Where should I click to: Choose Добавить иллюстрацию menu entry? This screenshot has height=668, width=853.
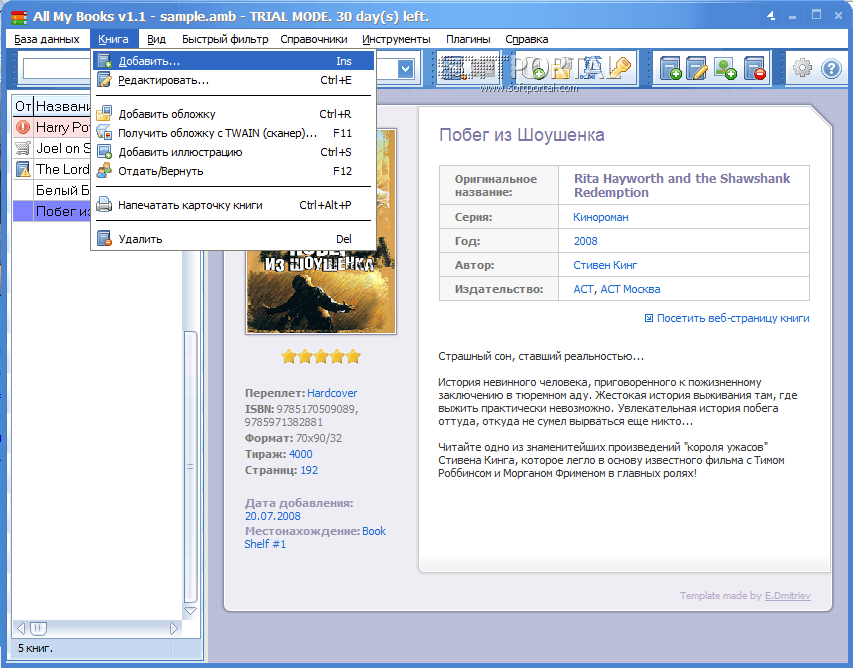coord(234,152)
